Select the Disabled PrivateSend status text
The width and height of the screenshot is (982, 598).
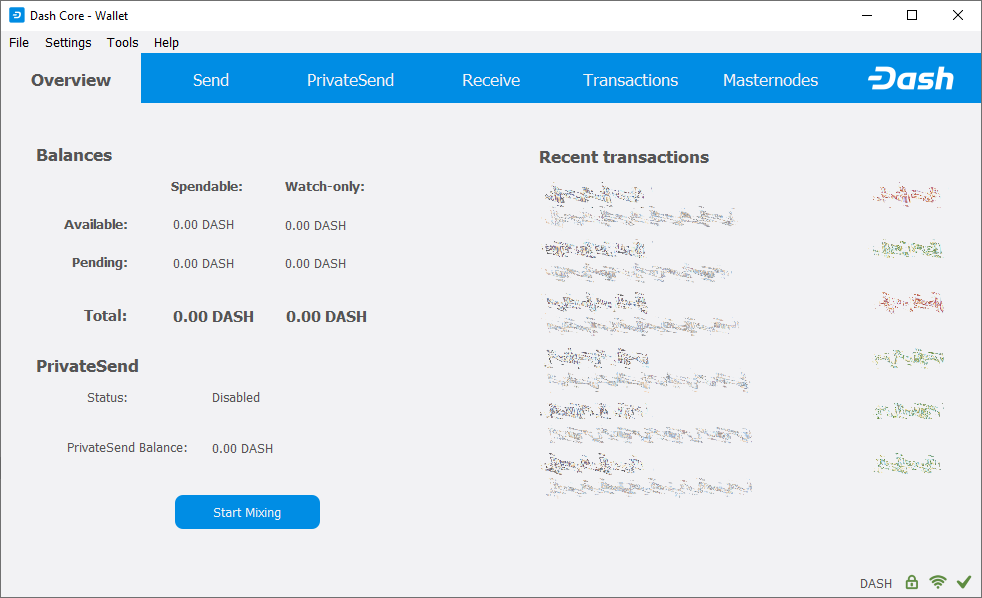click(236, 398)
